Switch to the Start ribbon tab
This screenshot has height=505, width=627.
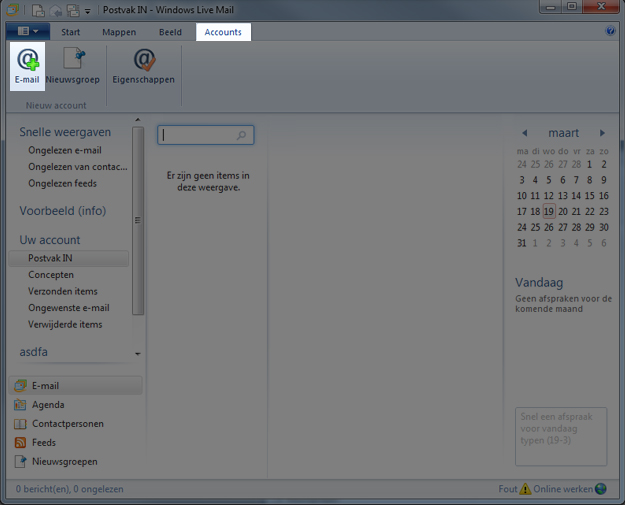pyautogui.click(x=70, y=32)
